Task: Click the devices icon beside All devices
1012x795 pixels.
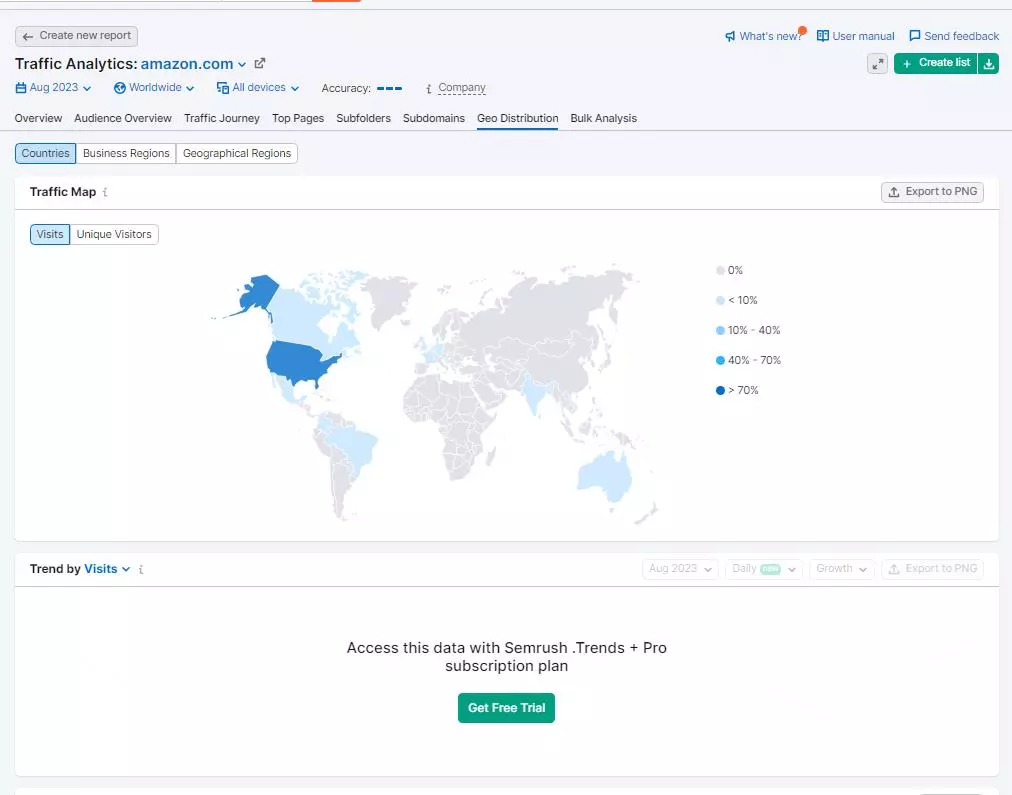Action: [223, 88]
